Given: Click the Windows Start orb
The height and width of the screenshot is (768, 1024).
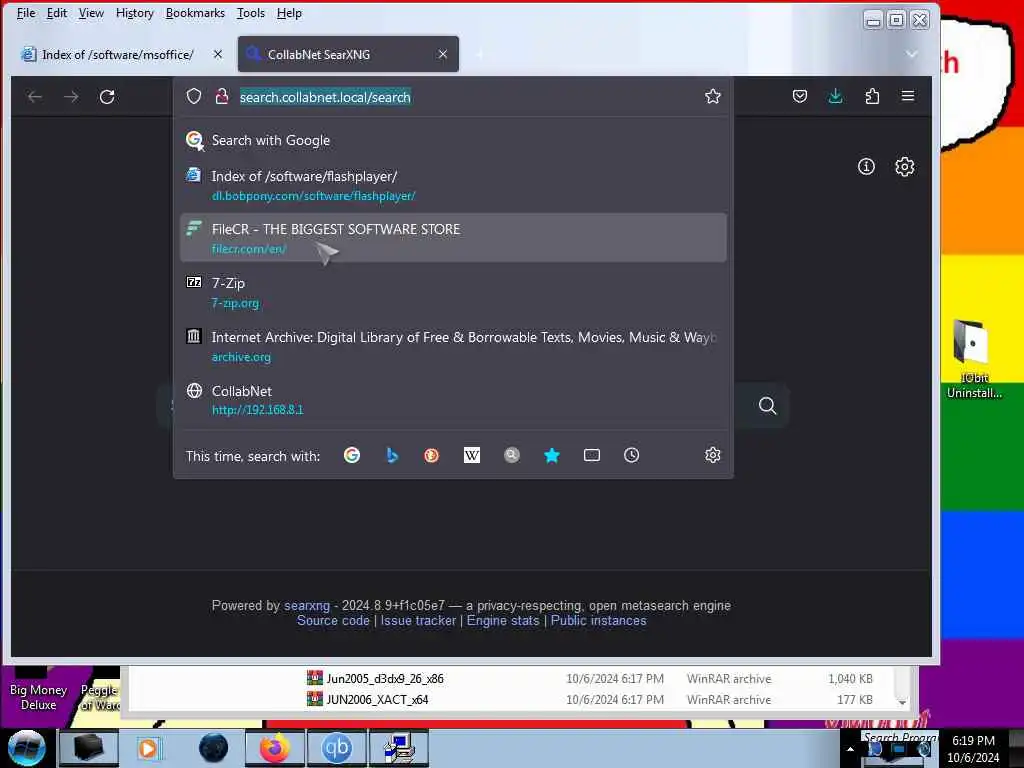Looking at the screenshot, I should 27,748.
